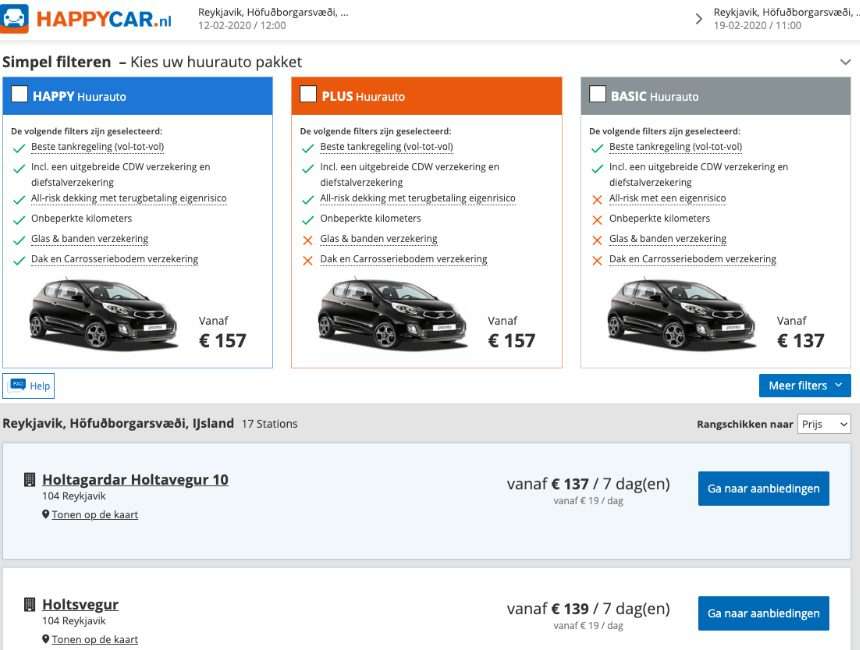Click HAPPY card Glas & banden verzekering

point(90,239)
